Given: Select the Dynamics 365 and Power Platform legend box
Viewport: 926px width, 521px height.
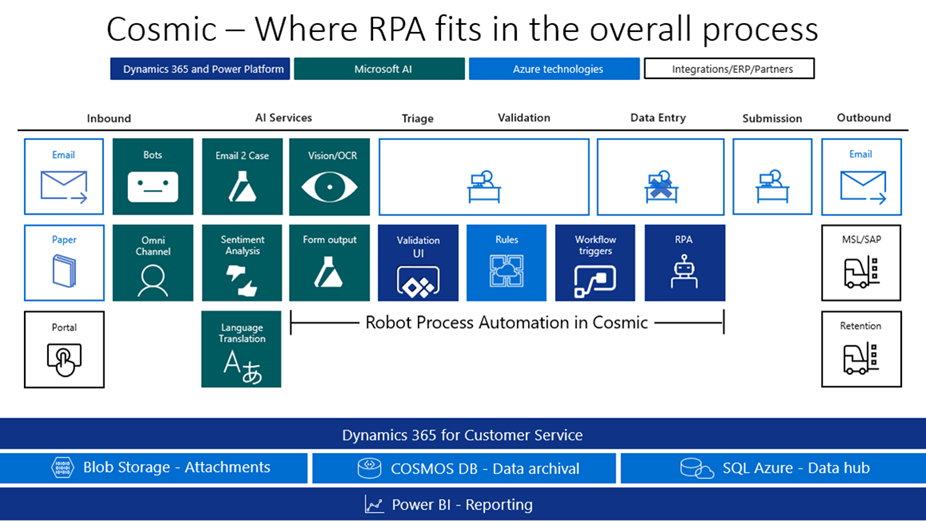Looking at the screenshot, I should [x=200, y=69].
